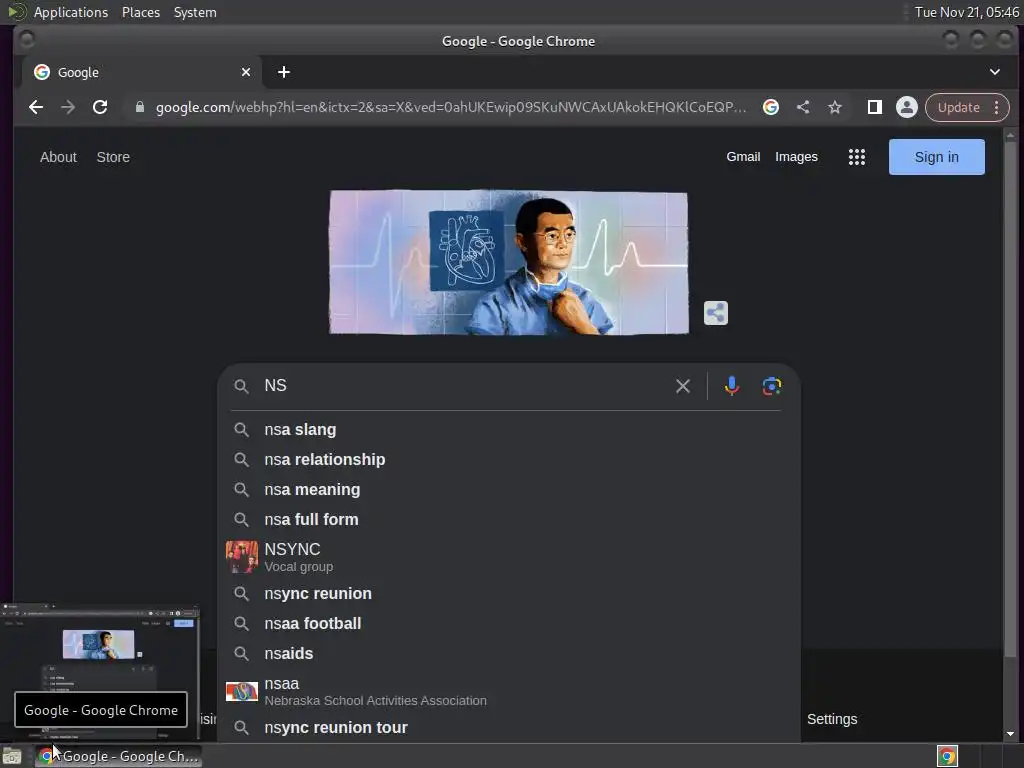Click inside the search input field
This screenshot has width=1024, height=768.
(464, 386)
